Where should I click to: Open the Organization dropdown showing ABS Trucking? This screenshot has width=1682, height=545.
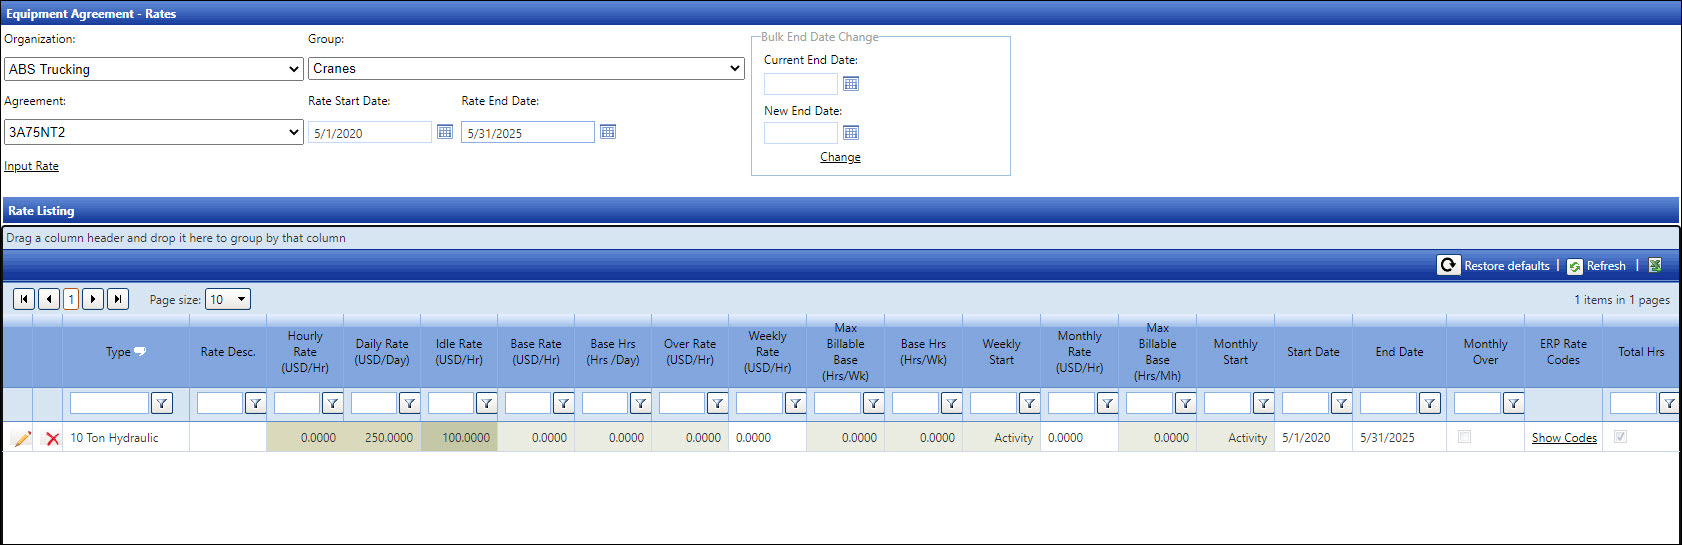154,69
